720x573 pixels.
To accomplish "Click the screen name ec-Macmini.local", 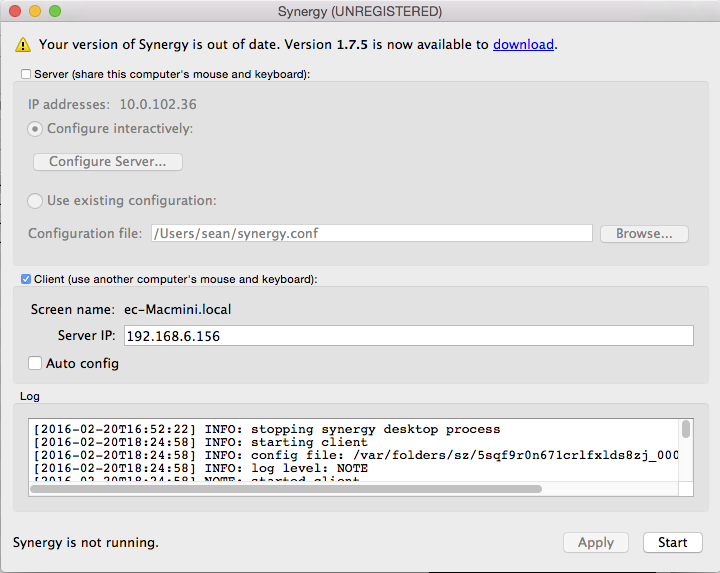I will click(x=177, y=309).
